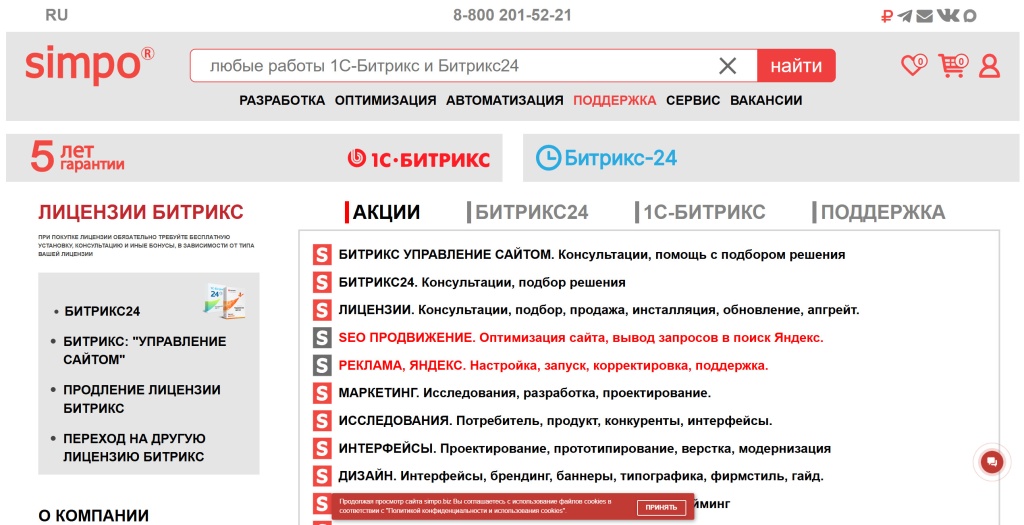The image size is (1024, 525).
Task: Open ЛИЦЕНЗИИ БИТРИКС heading link
Action: (140, 212)
